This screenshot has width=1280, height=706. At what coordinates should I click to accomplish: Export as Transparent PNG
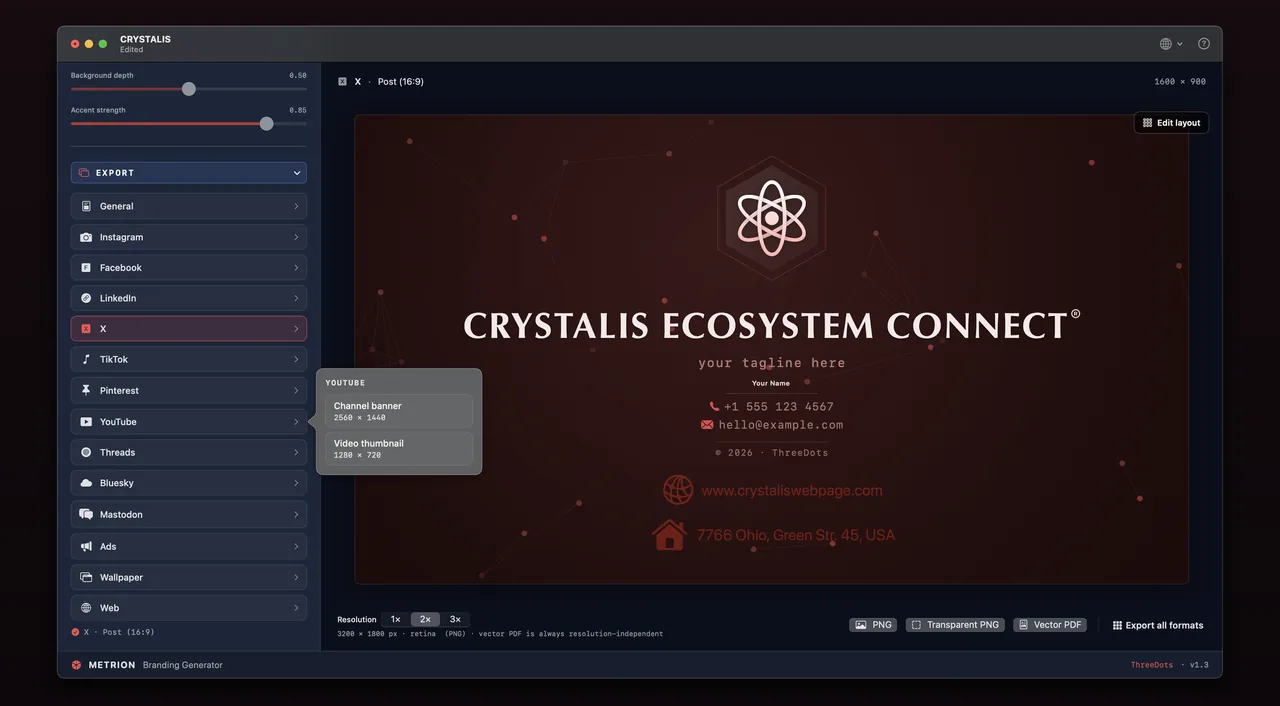tap(954, 625)
